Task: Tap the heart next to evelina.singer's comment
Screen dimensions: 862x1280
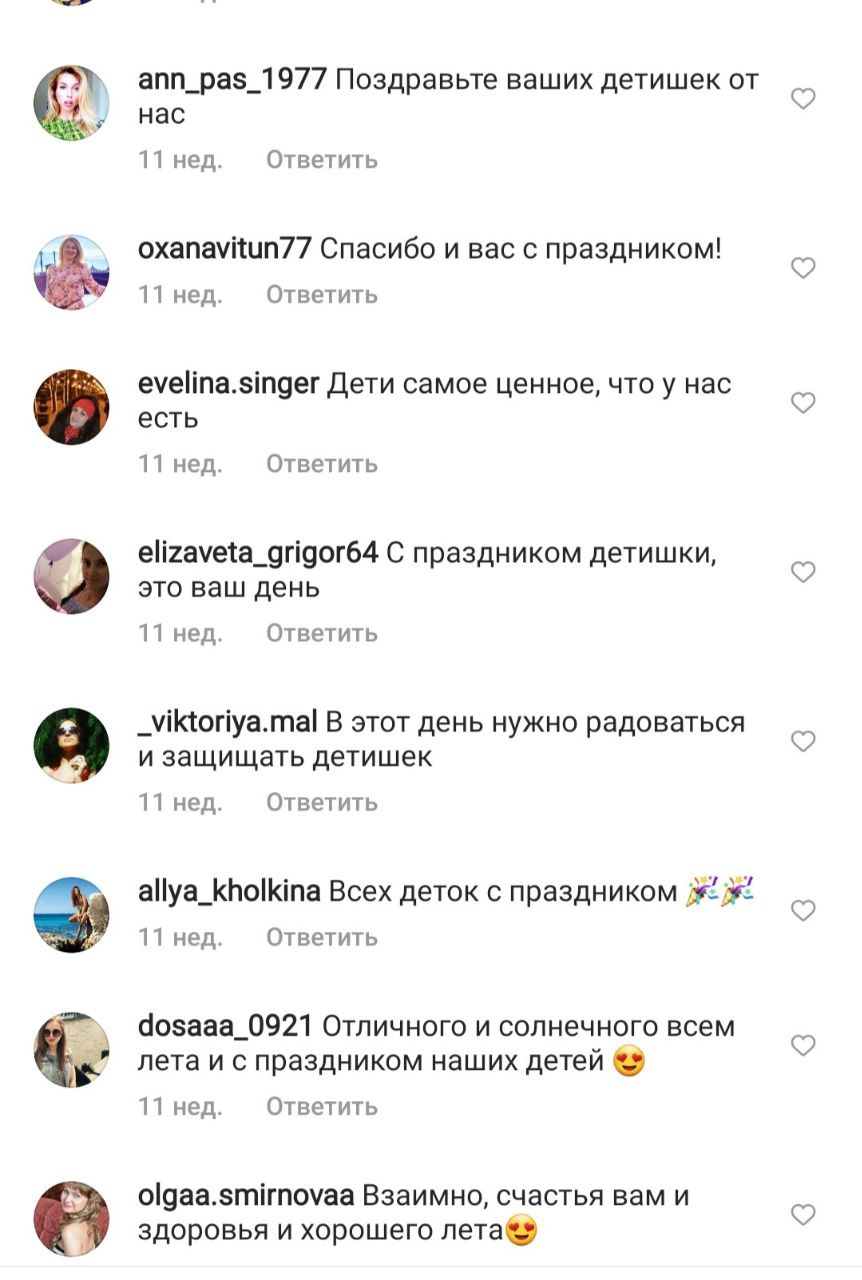Action: (x=803, y=402)
